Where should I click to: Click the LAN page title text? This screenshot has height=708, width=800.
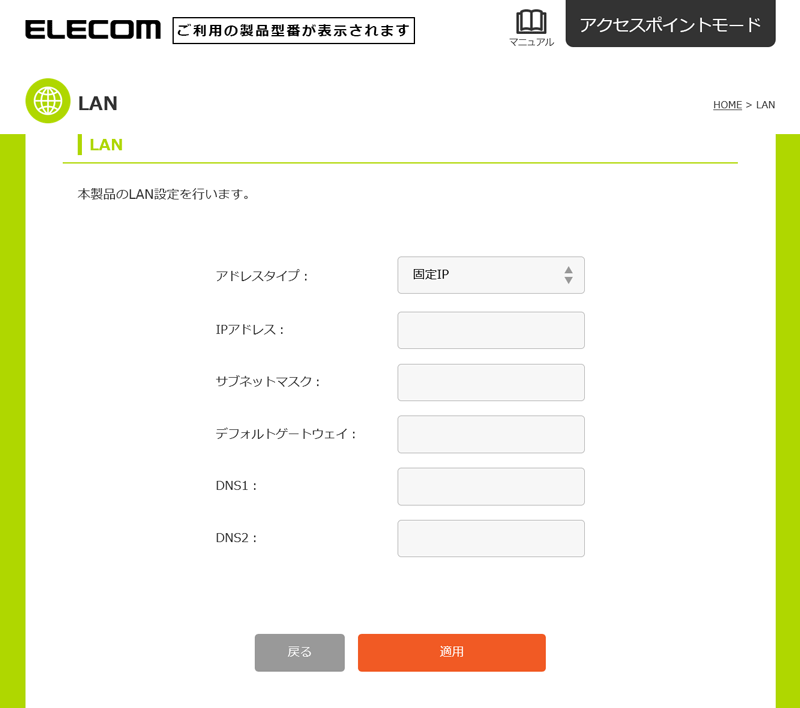tap(97, 103)
